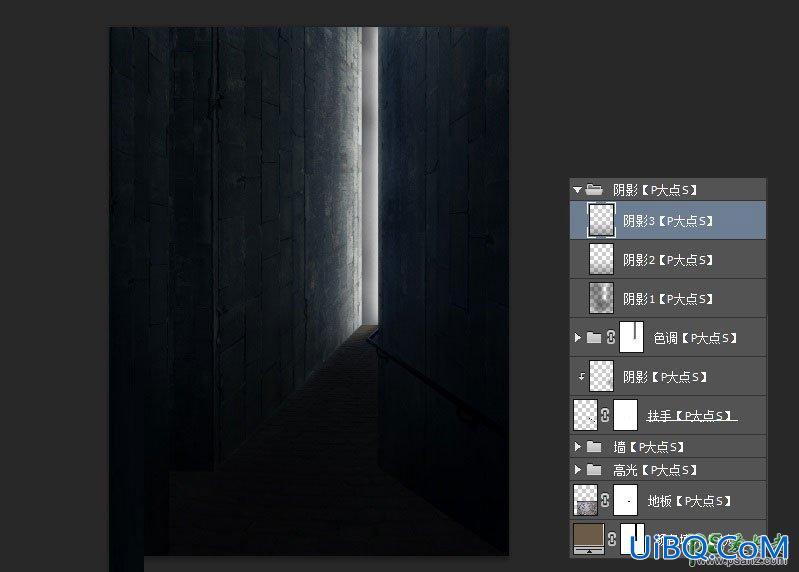This screenshot has width=799, height=572.
Task: Click the folder icon of 墙 group
Action: click(594, 447)
